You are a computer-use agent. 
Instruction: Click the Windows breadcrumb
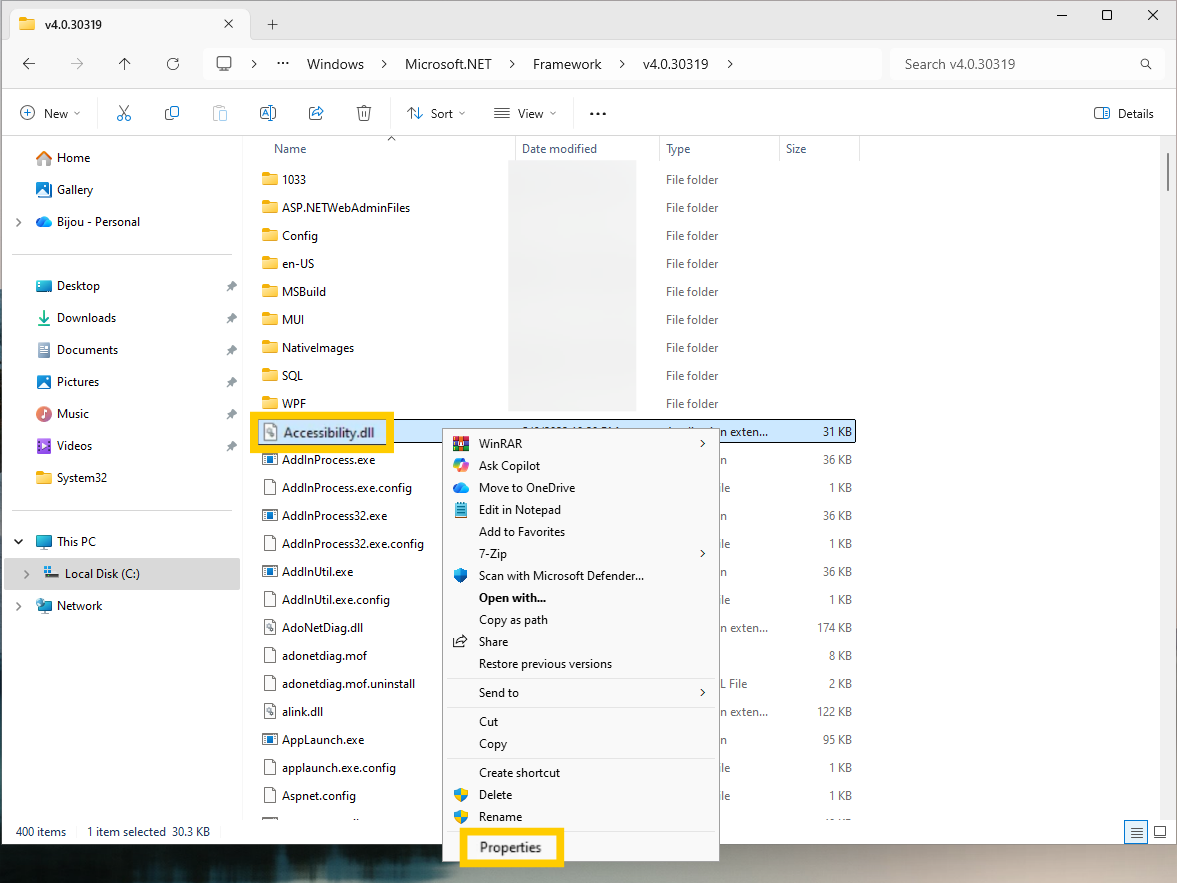(x=336, y=64)
